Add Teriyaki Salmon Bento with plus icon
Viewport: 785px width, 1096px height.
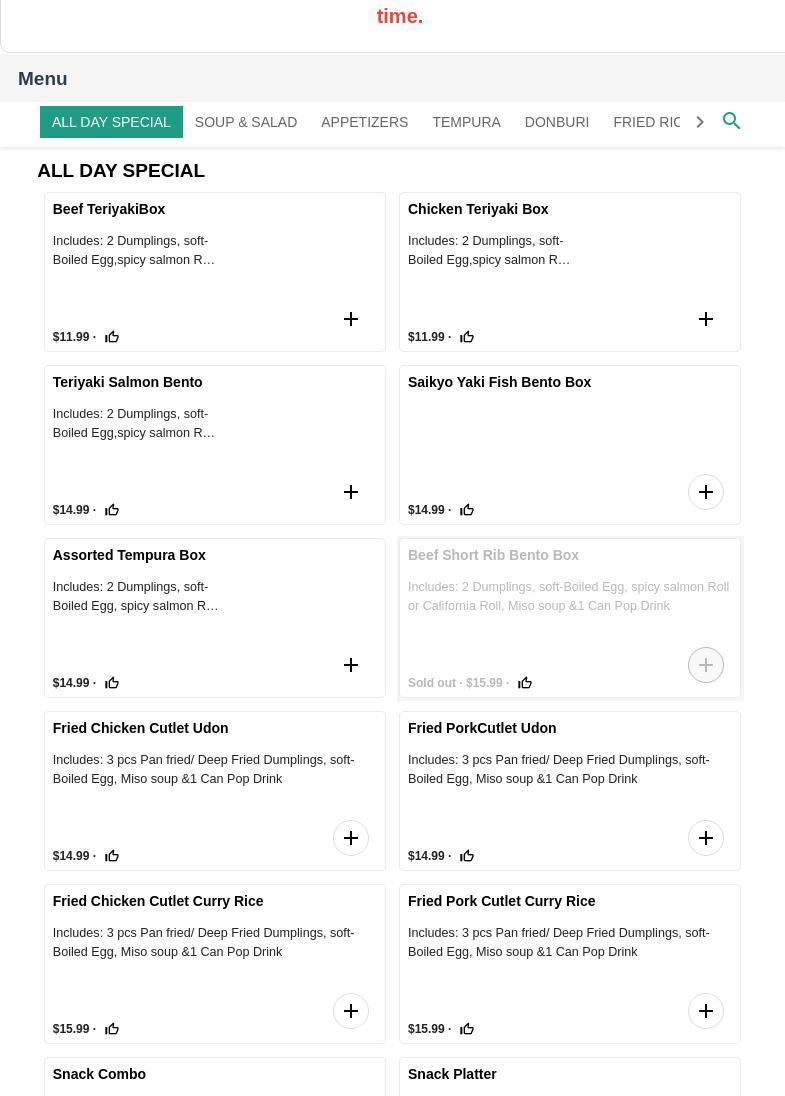351,492
